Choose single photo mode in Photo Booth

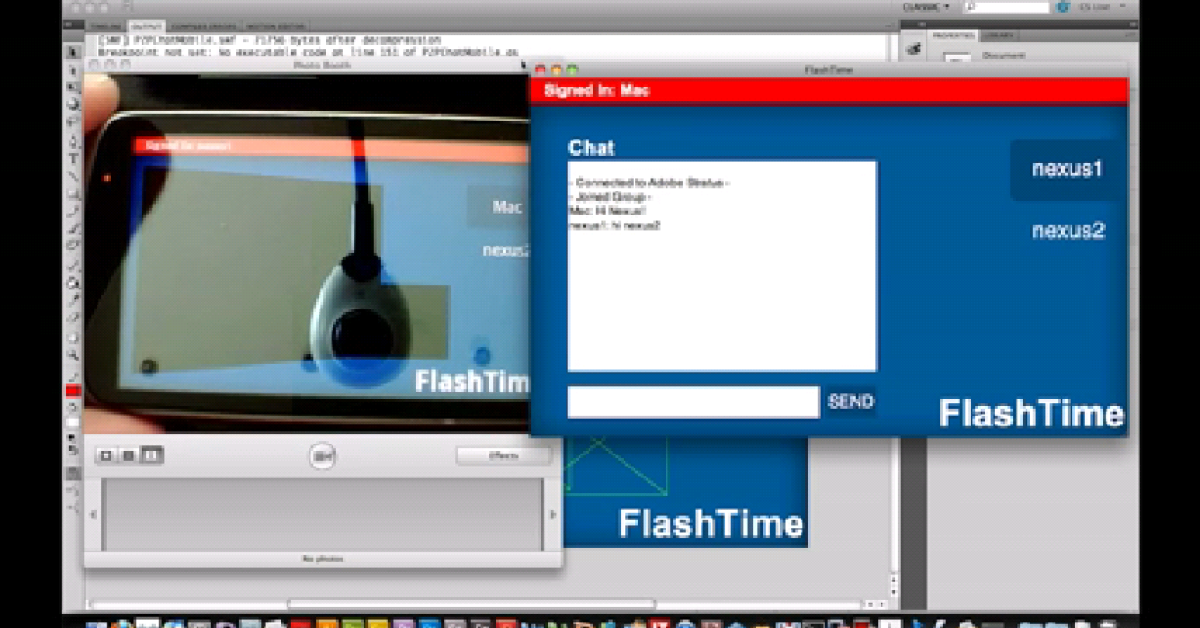pos(106,456)
